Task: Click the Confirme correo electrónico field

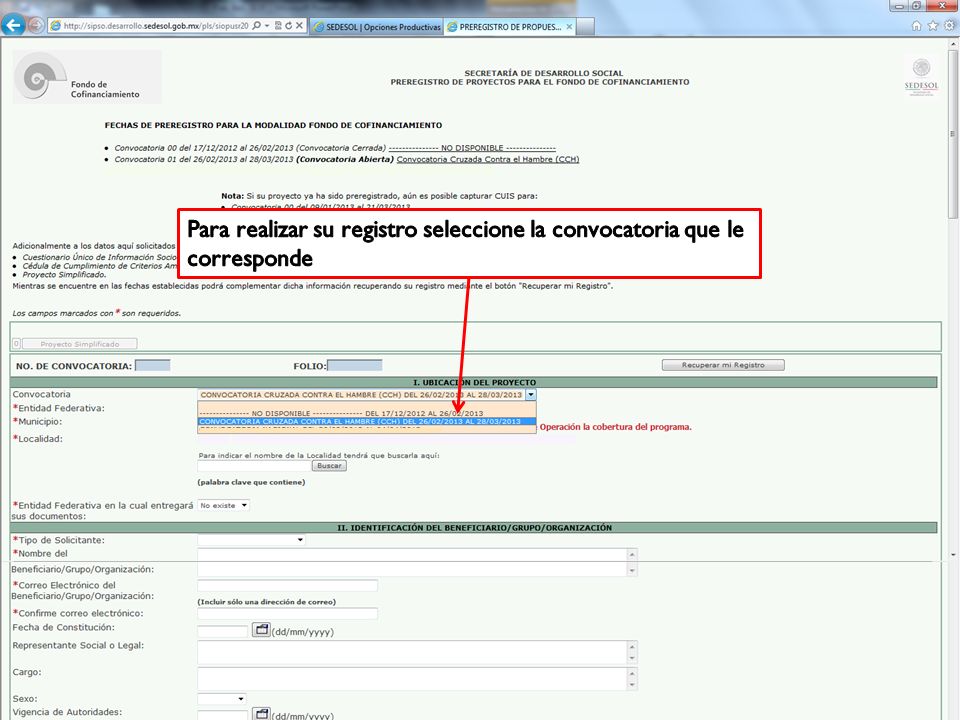Action: [288, 613]
